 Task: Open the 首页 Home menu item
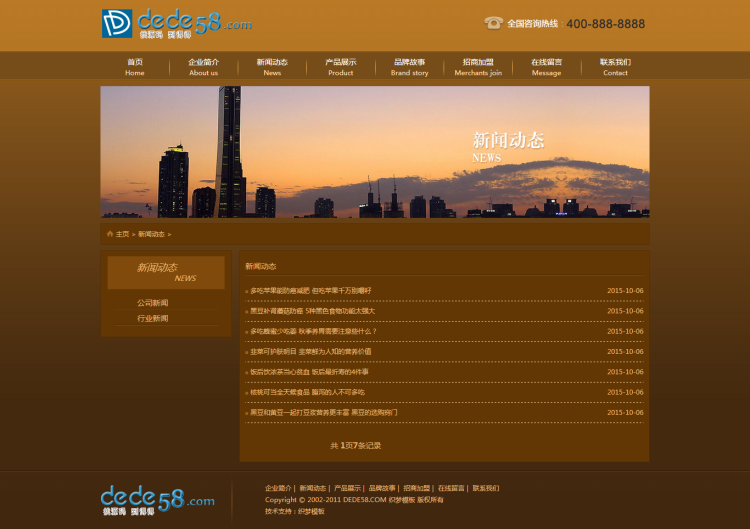pyautogui.click(x=135, y=67)
